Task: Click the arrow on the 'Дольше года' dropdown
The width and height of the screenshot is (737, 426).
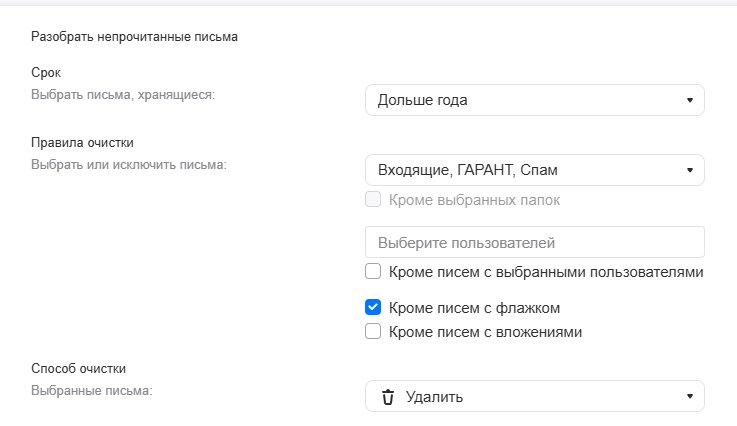Action: click(x=689, y=100)
